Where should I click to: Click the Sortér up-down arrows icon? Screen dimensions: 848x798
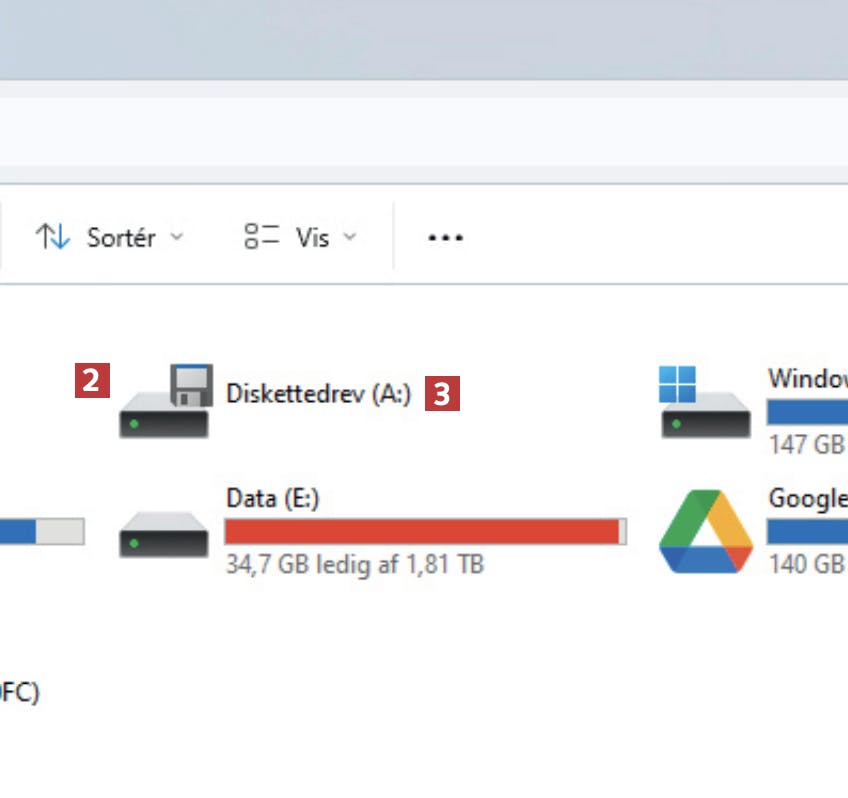(53, 237)
